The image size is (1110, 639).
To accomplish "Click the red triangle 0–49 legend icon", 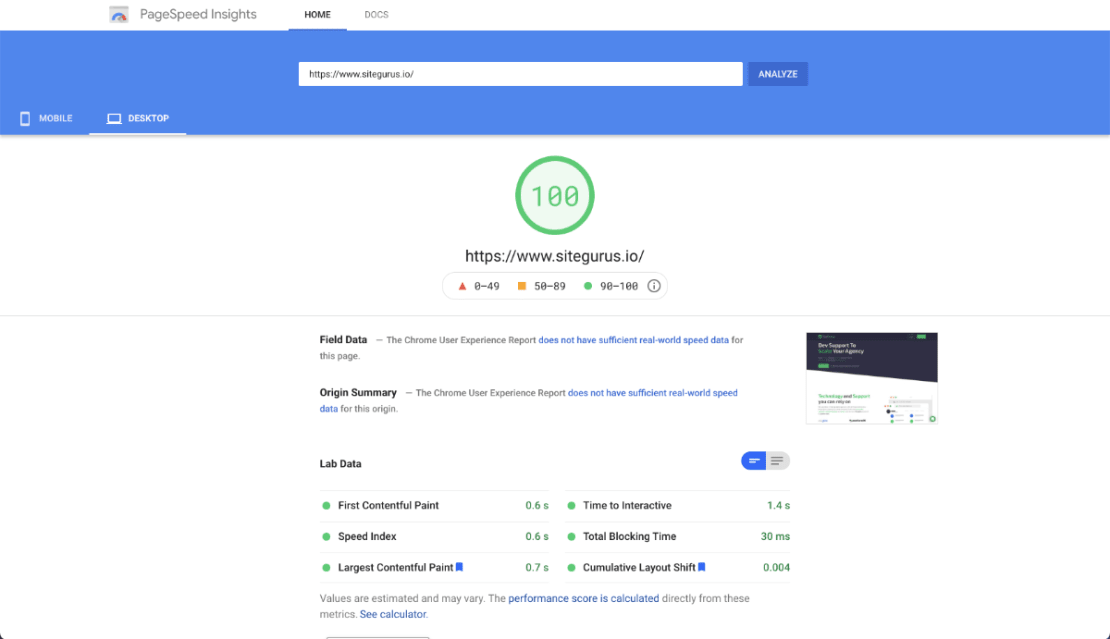I will [x=462, y=286].
